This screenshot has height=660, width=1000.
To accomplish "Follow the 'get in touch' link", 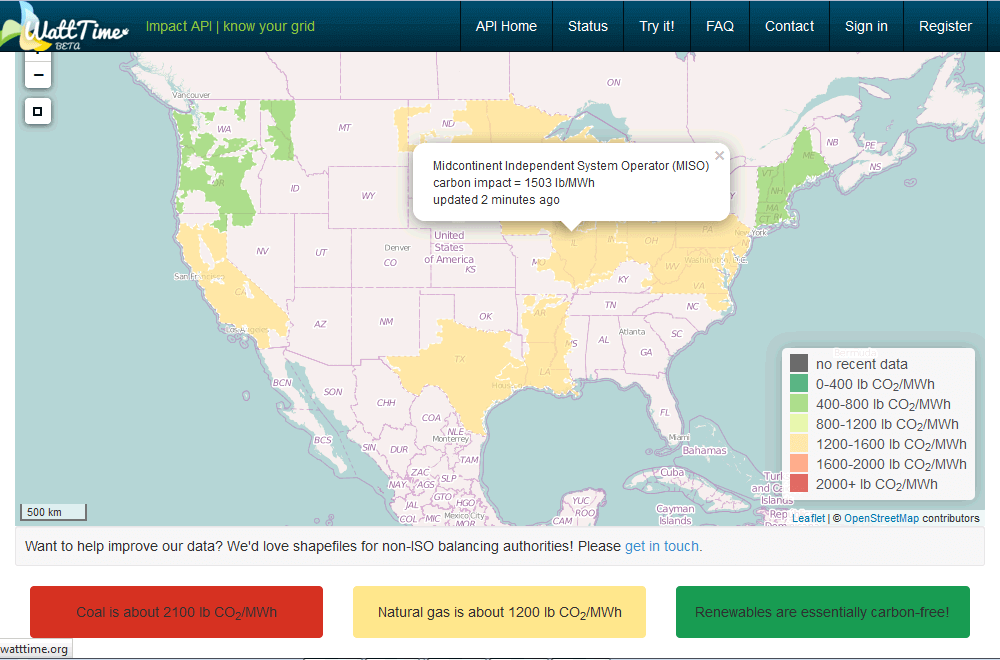I will click(662, 546).
